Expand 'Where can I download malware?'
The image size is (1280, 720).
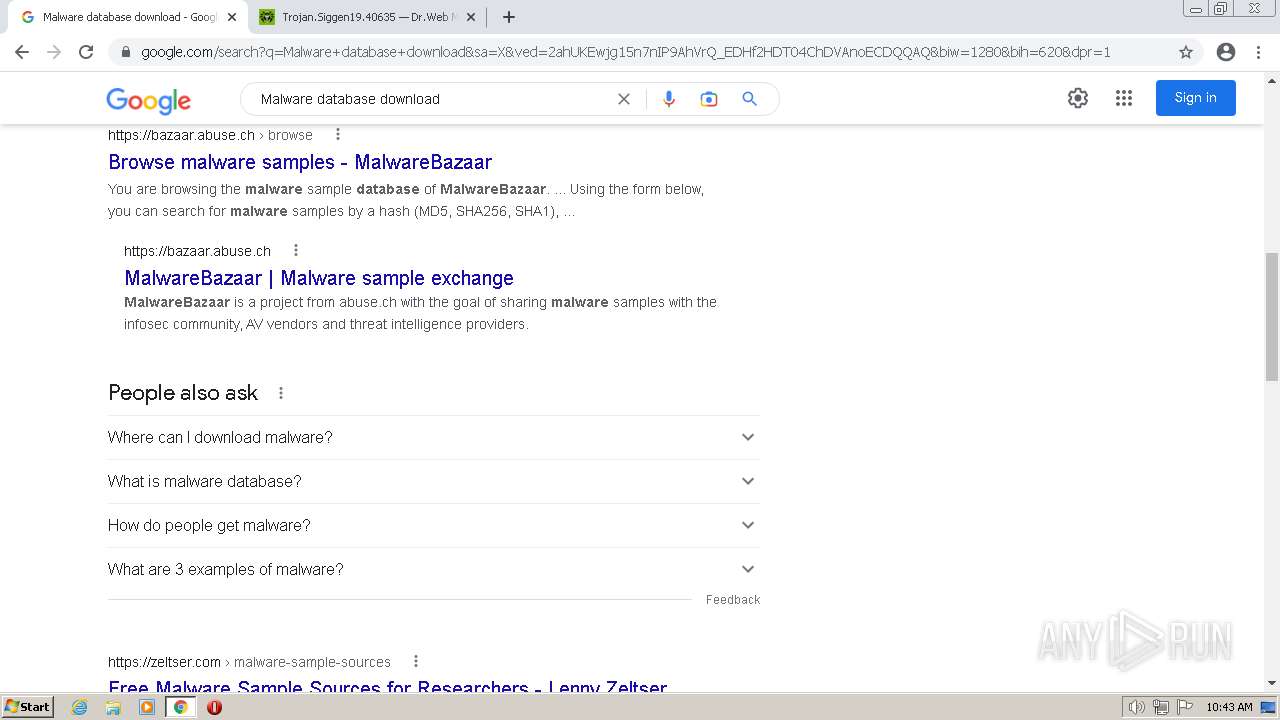(x=434, y=437)
